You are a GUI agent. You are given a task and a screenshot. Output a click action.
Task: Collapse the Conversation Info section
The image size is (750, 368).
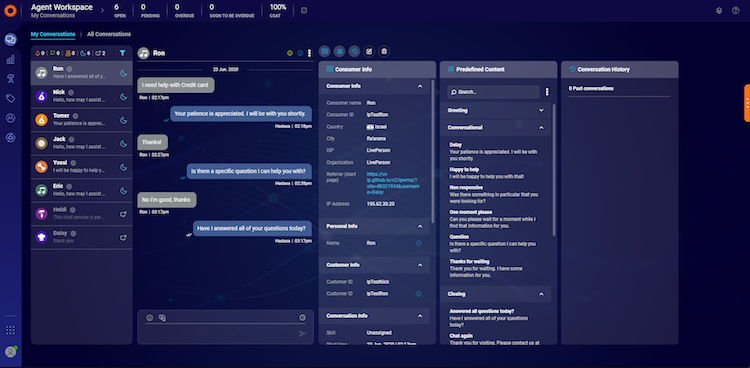click(420, 316)
